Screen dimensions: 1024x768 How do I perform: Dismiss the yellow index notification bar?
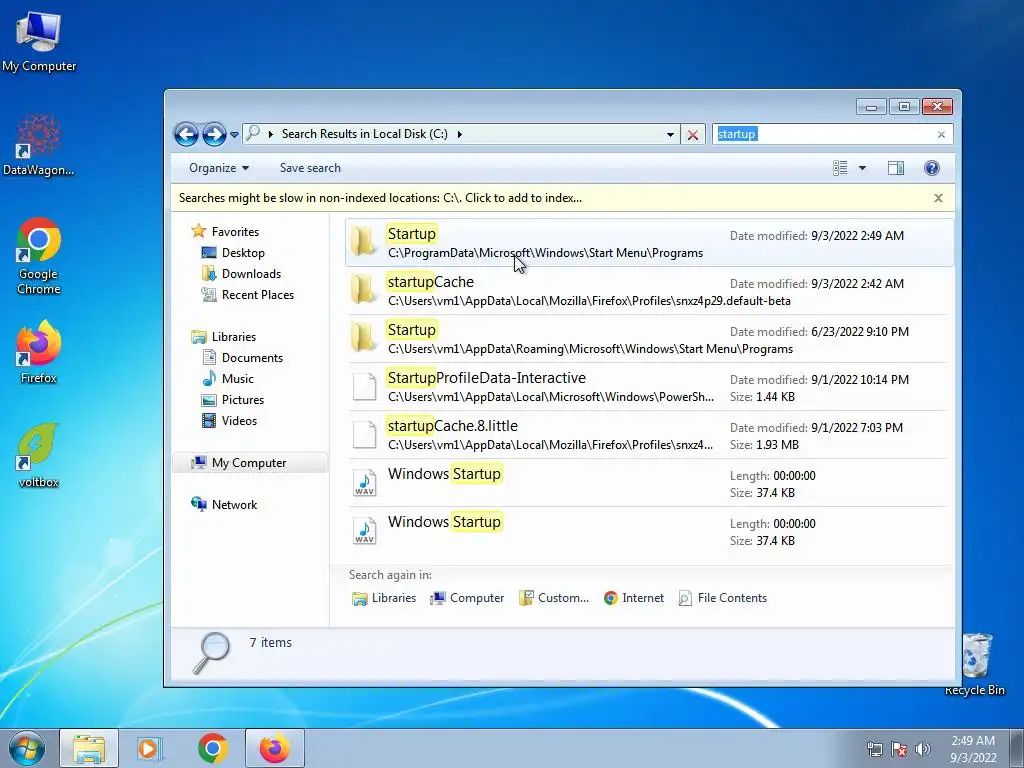click(x=938, y=198)
